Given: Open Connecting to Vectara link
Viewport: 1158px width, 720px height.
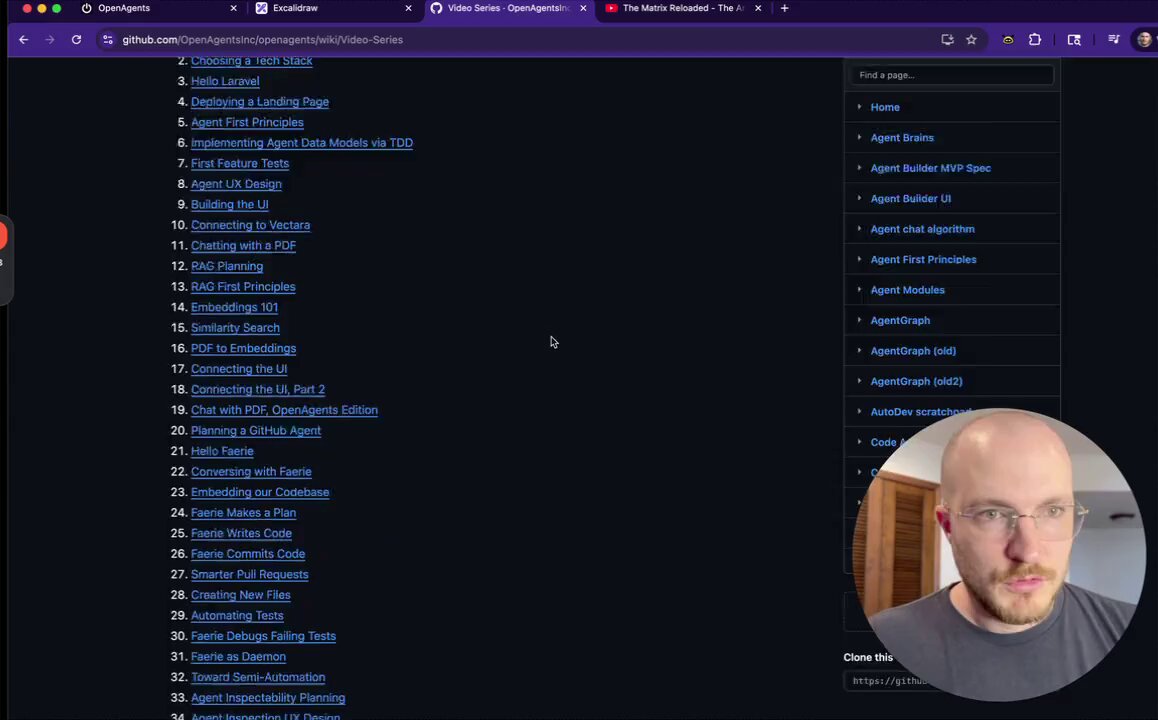Looking at the screenshot, I should 250,225.
